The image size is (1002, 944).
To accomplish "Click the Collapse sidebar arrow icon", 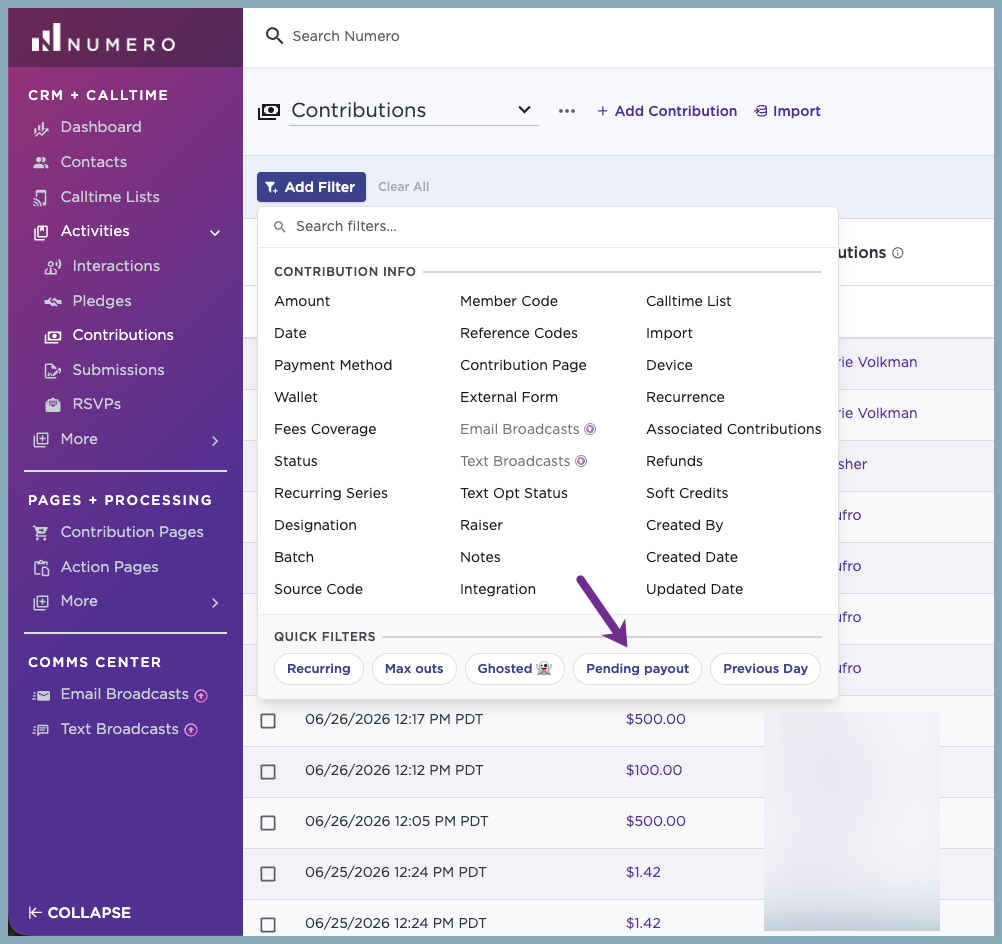I will (x=35, y=913).
